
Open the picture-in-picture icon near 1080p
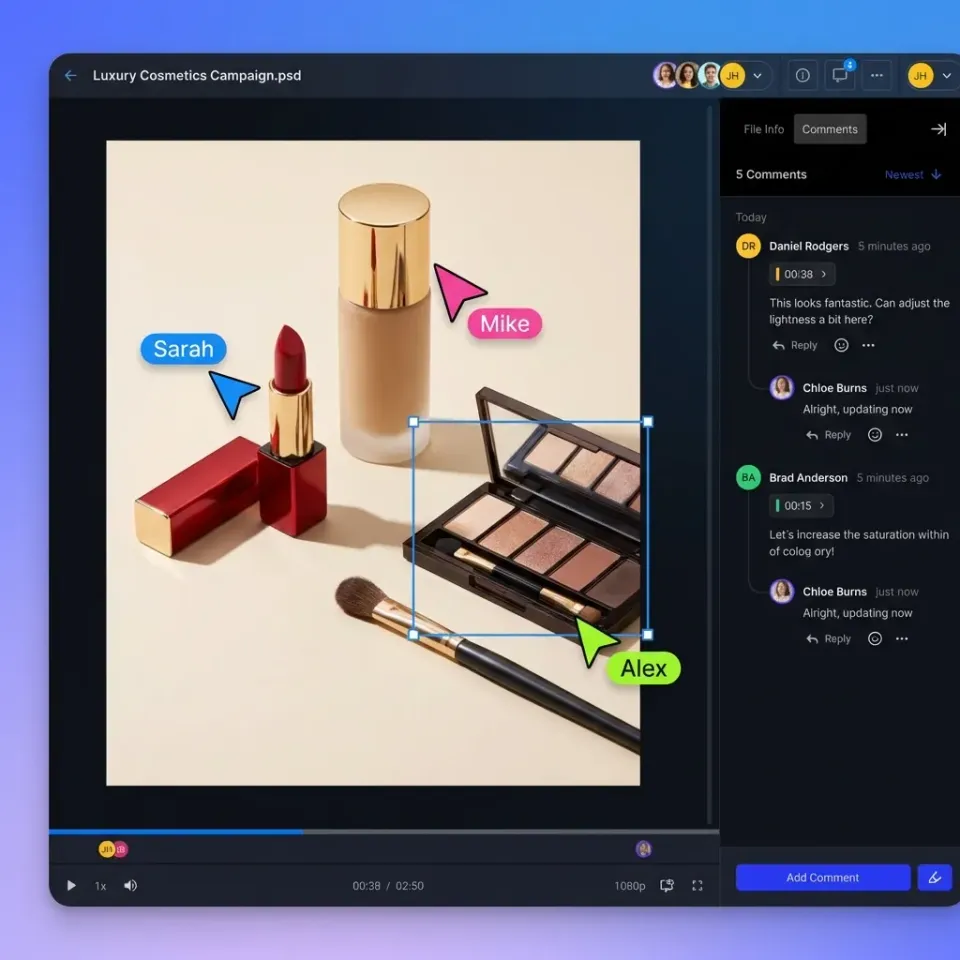tap(667, 885)
